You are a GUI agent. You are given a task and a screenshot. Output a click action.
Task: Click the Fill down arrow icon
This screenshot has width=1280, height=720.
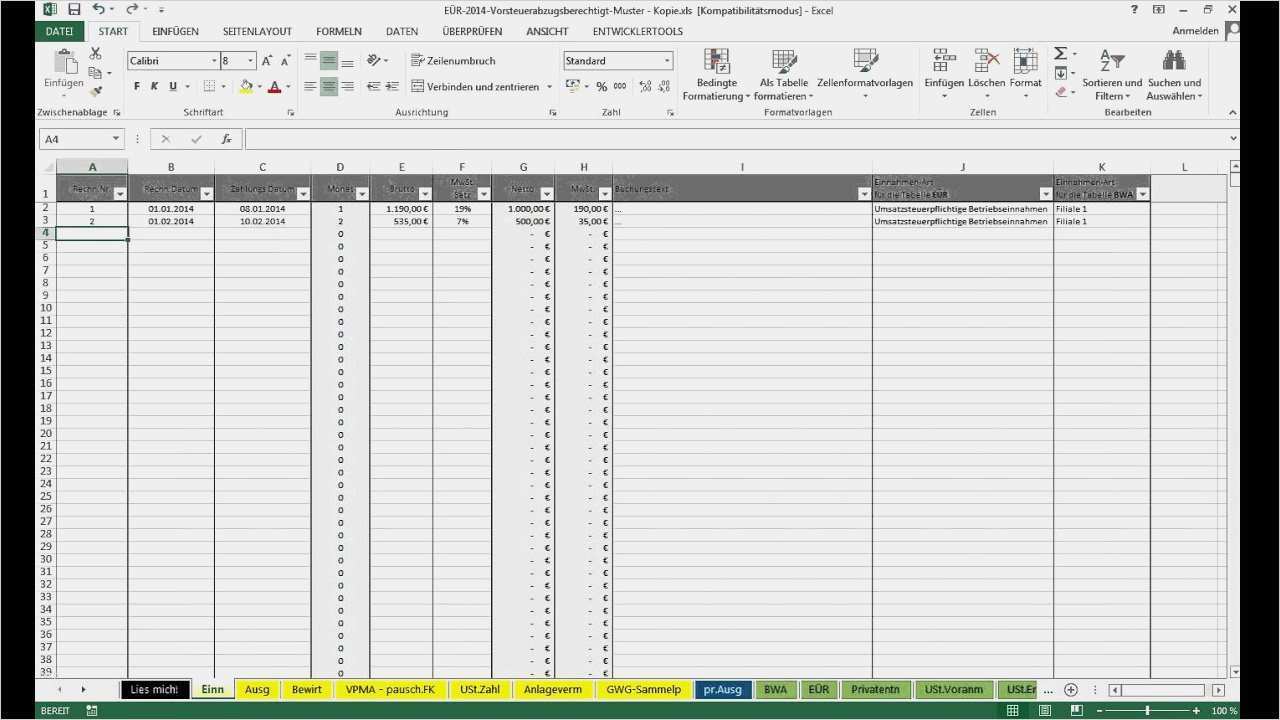pos(1061,73)
